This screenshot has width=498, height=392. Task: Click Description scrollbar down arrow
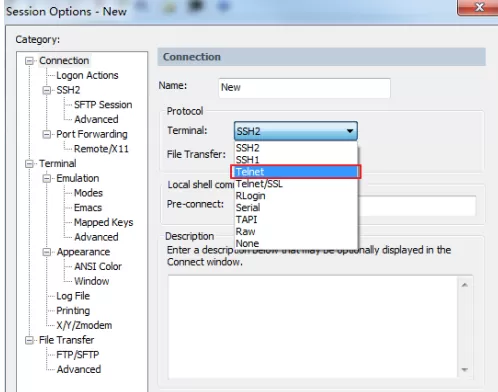click(464, 369)
